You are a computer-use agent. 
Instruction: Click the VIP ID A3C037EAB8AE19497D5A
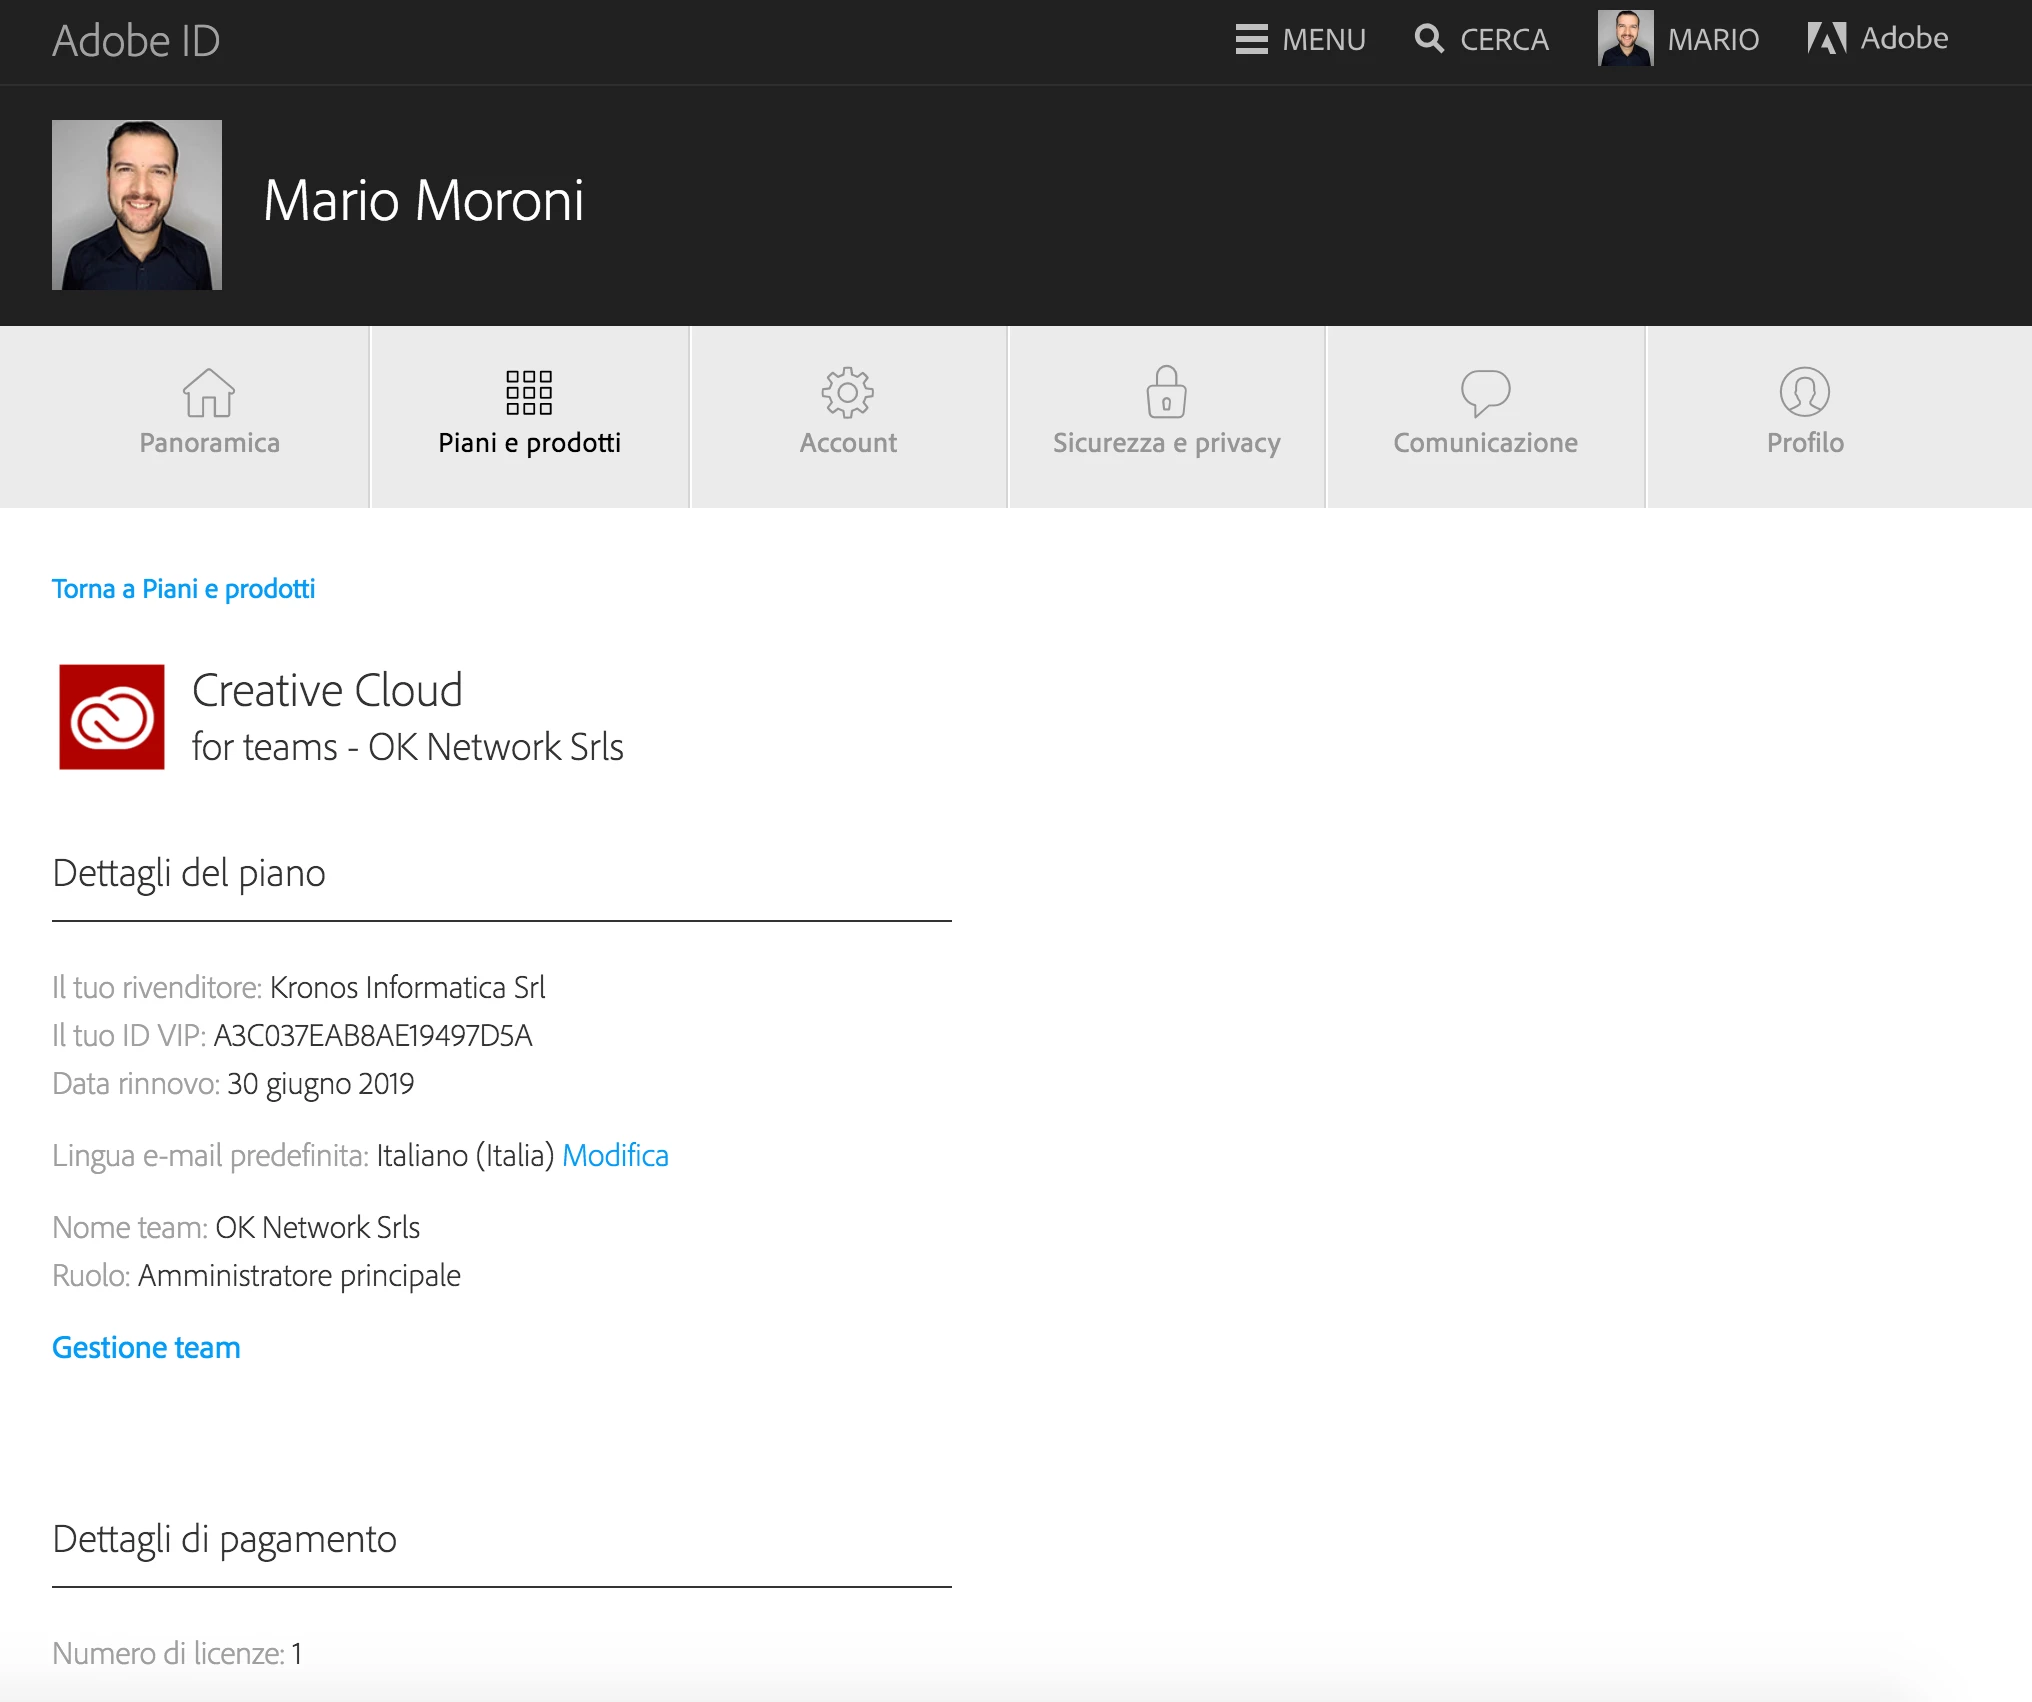pyautogui.click(x=373, y=1035)
